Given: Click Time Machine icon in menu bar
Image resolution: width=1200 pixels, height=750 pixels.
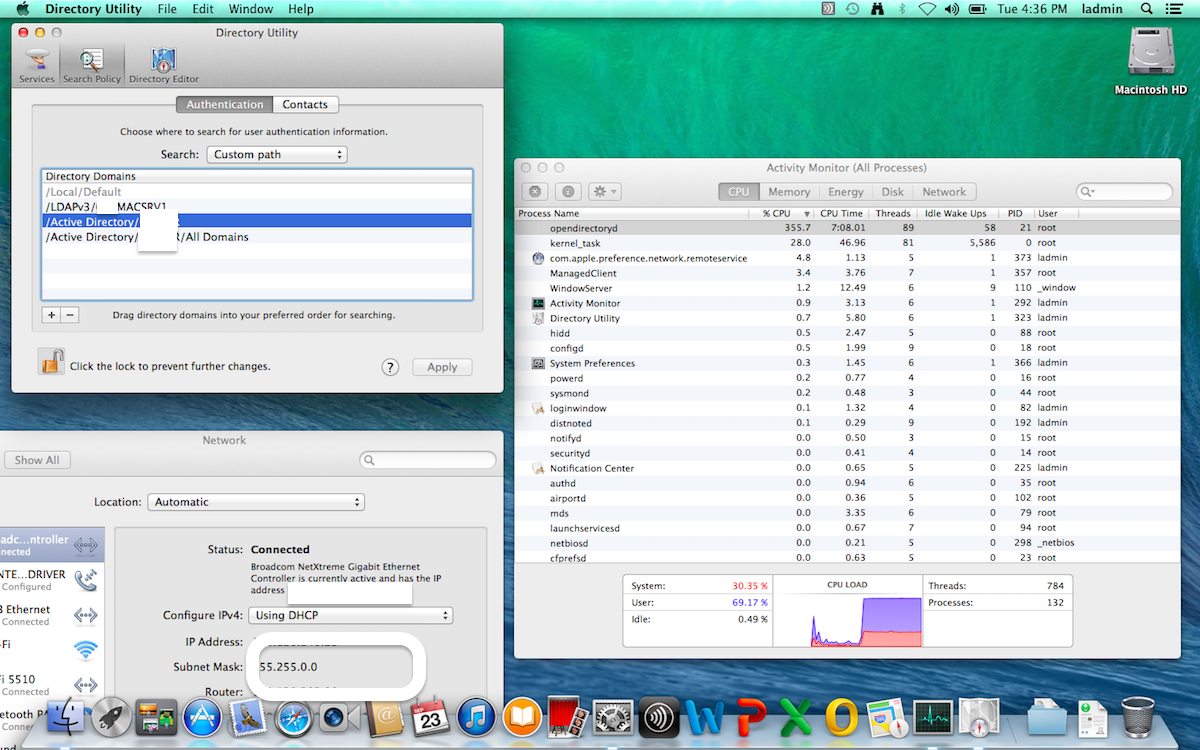Looking at the screenshot, I should pyautogui.click(x=852, y=9).
